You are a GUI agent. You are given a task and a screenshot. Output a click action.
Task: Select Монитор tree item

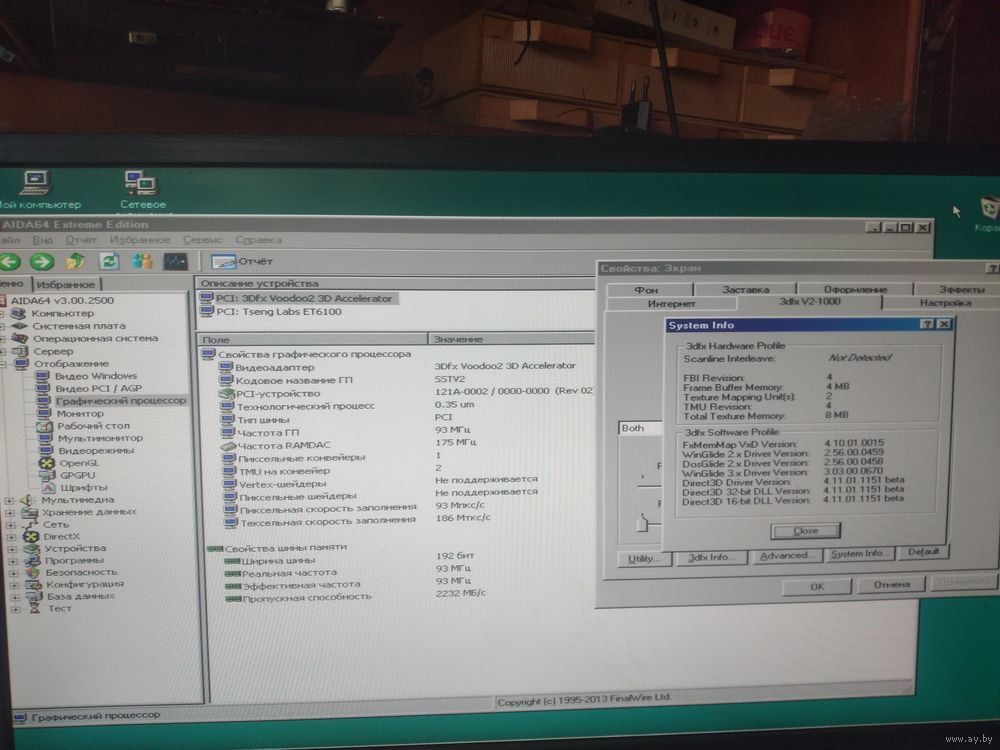click(x=80, y=414)
